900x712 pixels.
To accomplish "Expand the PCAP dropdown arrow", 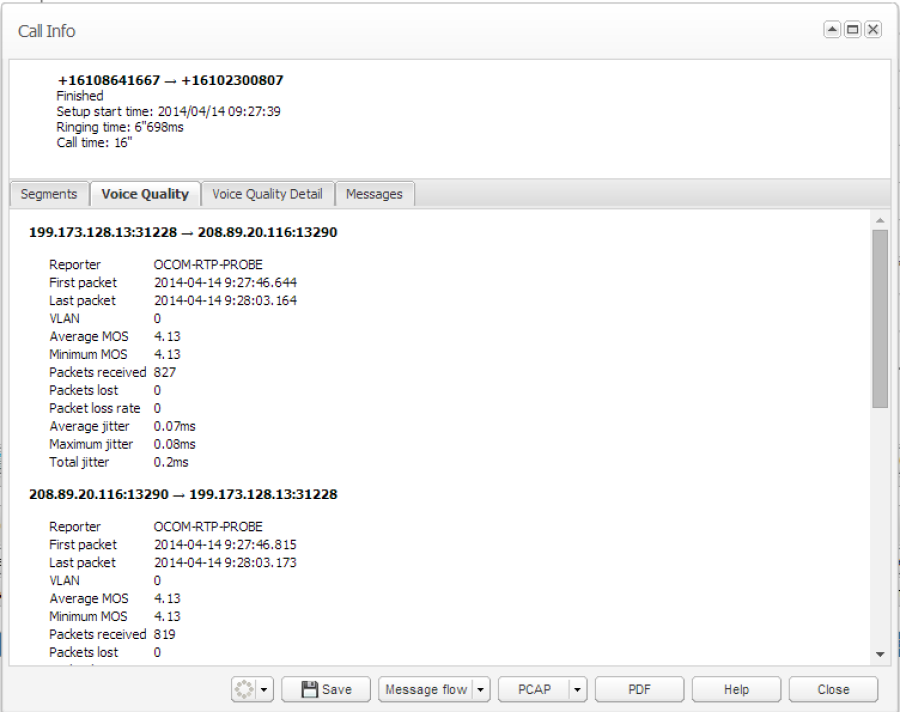I will click(x=577, y=689).
